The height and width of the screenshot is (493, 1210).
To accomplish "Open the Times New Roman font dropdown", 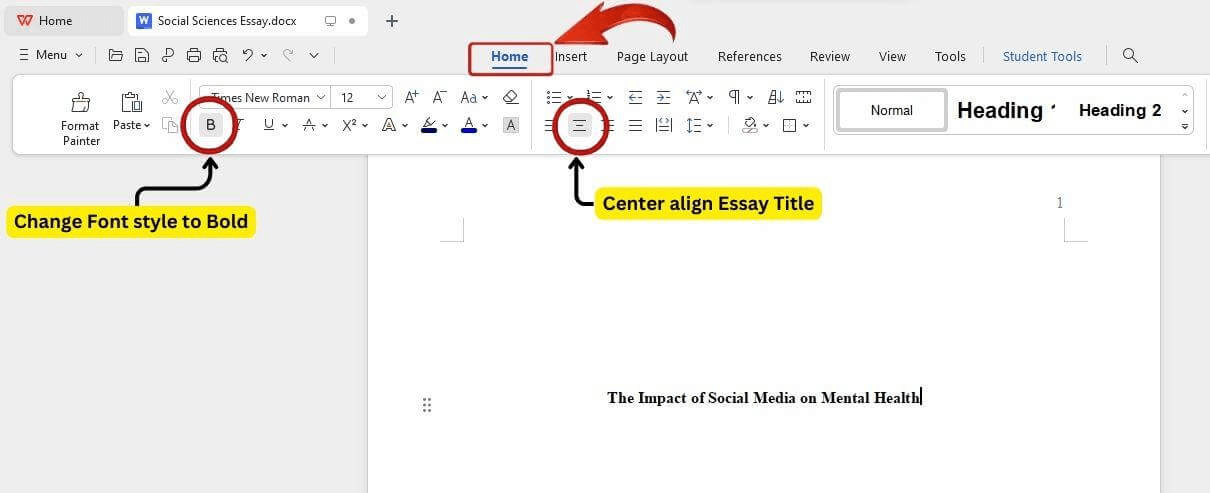I will click(x=266, y=97).
